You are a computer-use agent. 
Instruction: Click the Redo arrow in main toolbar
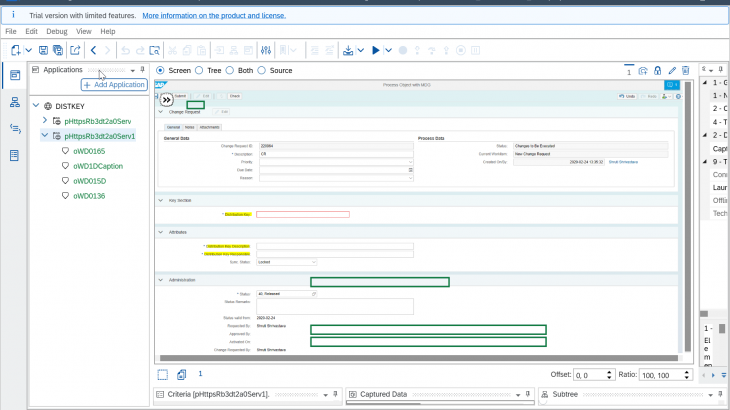tap(140, 50)
